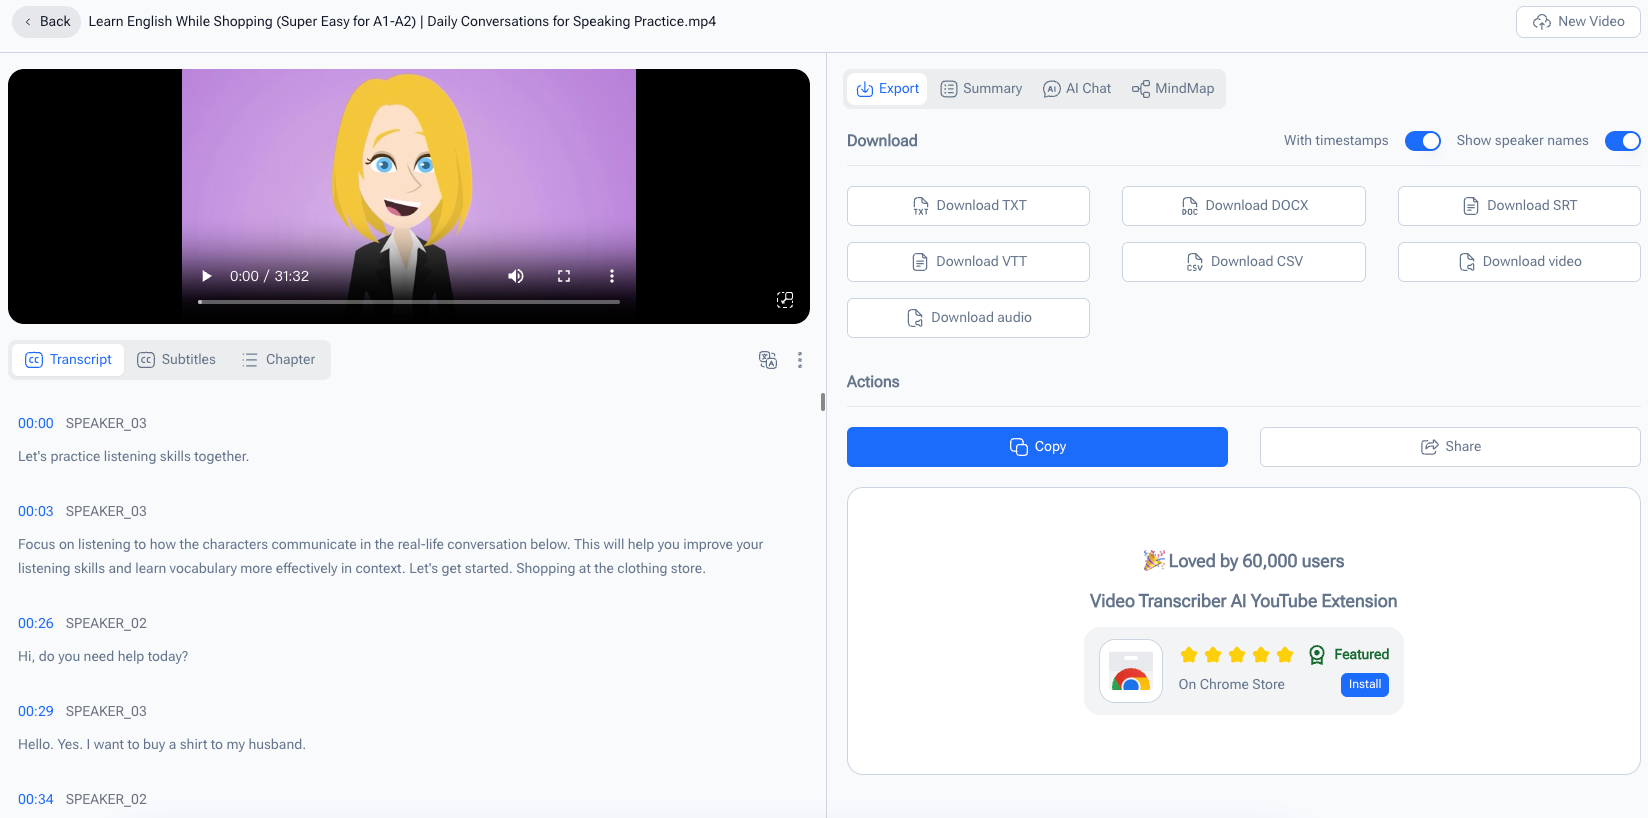Switch to the Transcript tab
Screen dimensions: 1648x818
pyautogui.click(x=69, y=360)
